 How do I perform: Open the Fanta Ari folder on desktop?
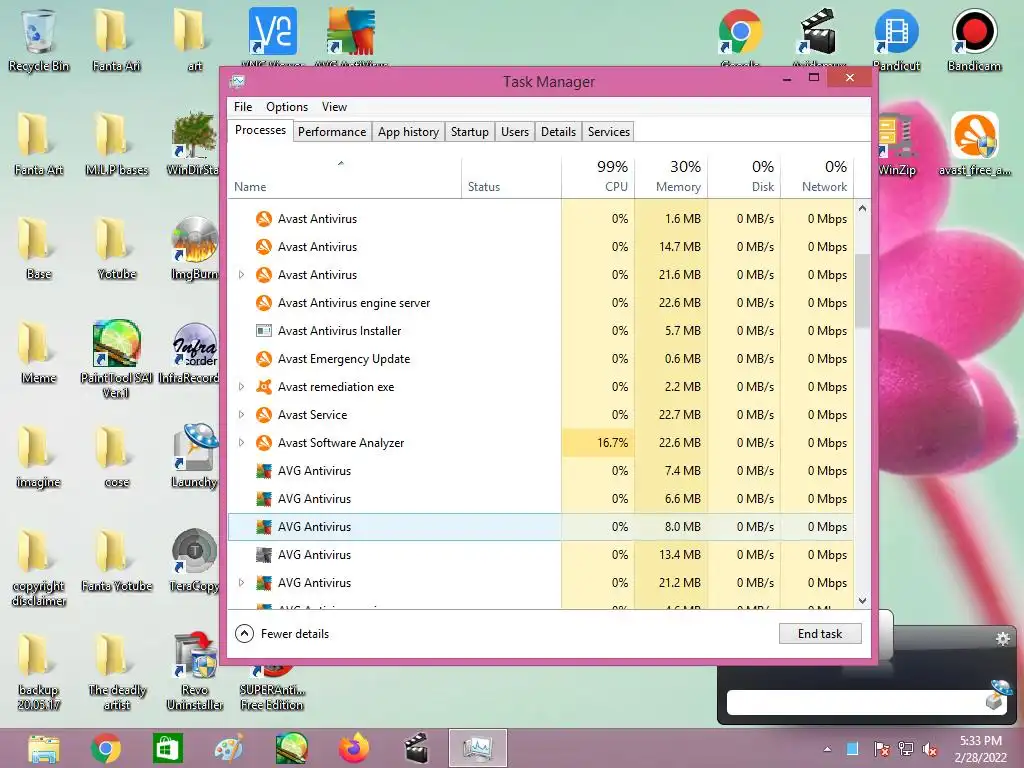[x=116, y=39]
